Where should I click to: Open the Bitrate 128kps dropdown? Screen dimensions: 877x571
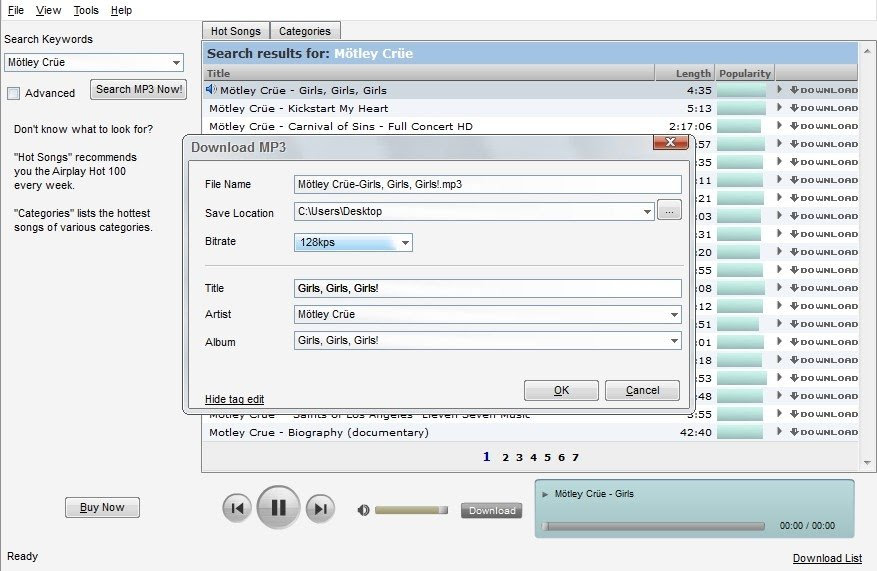[x=406, y=243]
